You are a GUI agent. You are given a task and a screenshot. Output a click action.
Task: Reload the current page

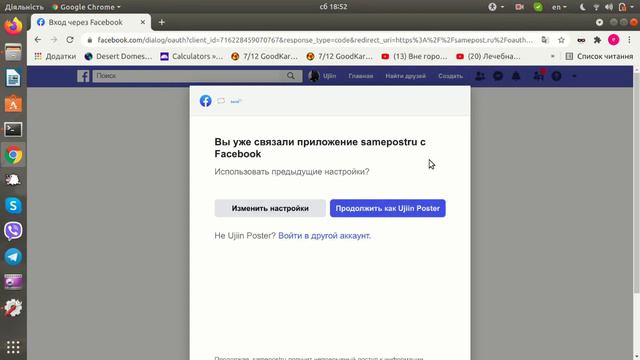coord(70,40)
